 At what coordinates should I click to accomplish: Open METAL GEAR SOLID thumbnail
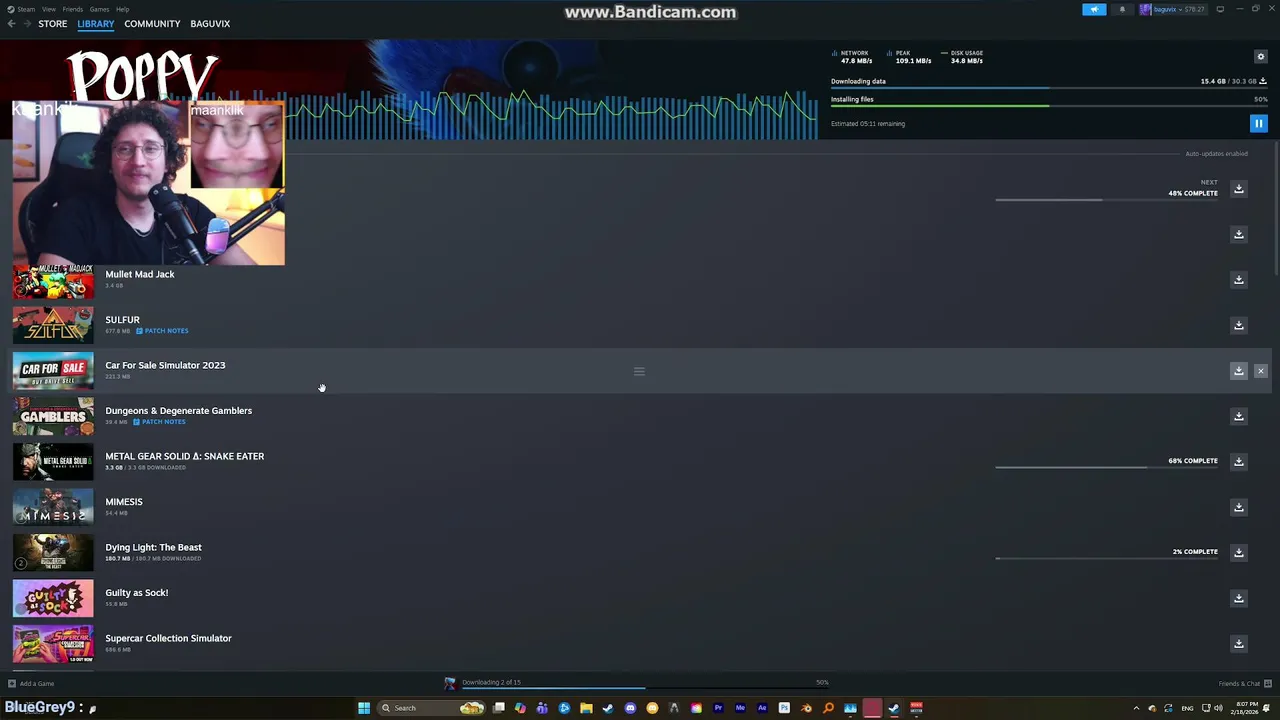coord(53,462)
